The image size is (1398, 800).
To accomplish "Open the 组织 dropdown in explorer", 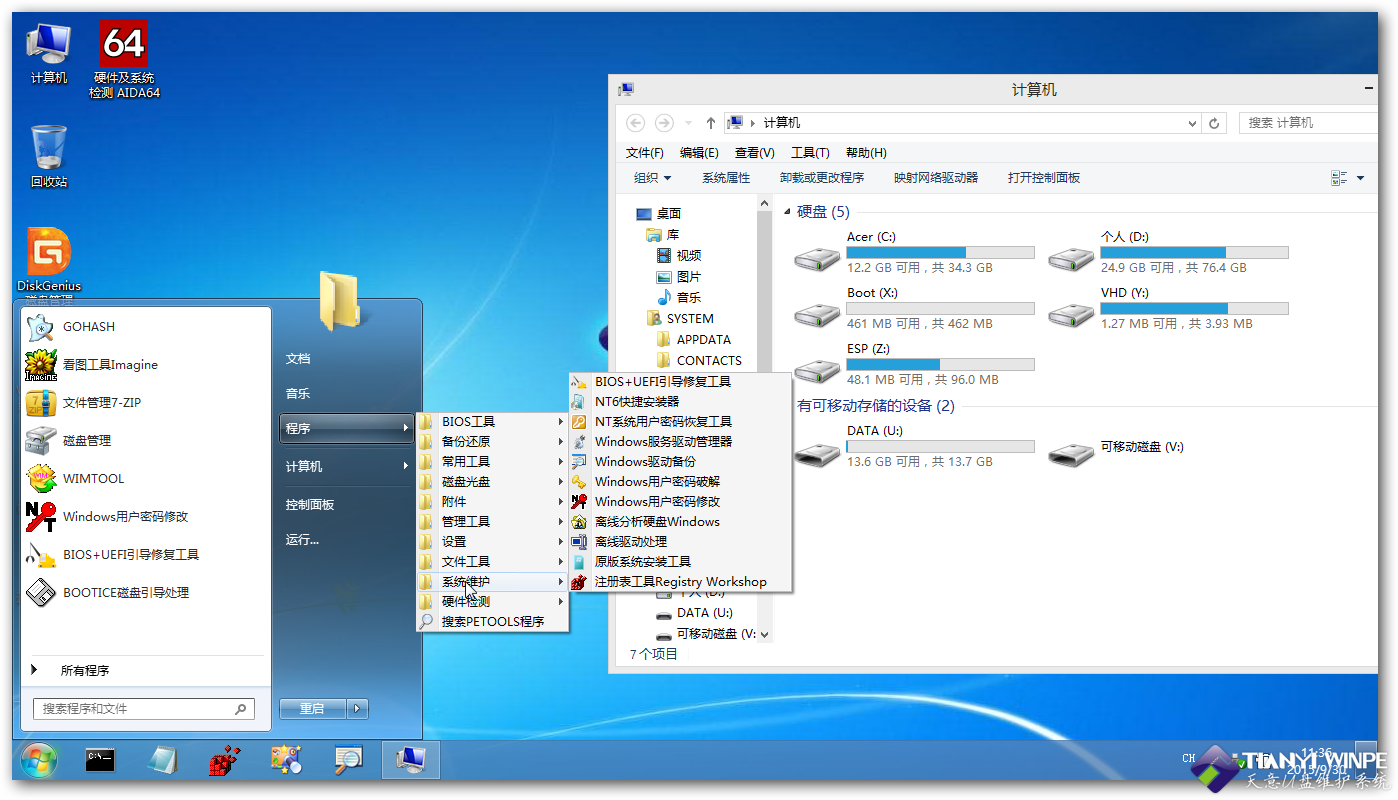I will [x=652, y=177].
